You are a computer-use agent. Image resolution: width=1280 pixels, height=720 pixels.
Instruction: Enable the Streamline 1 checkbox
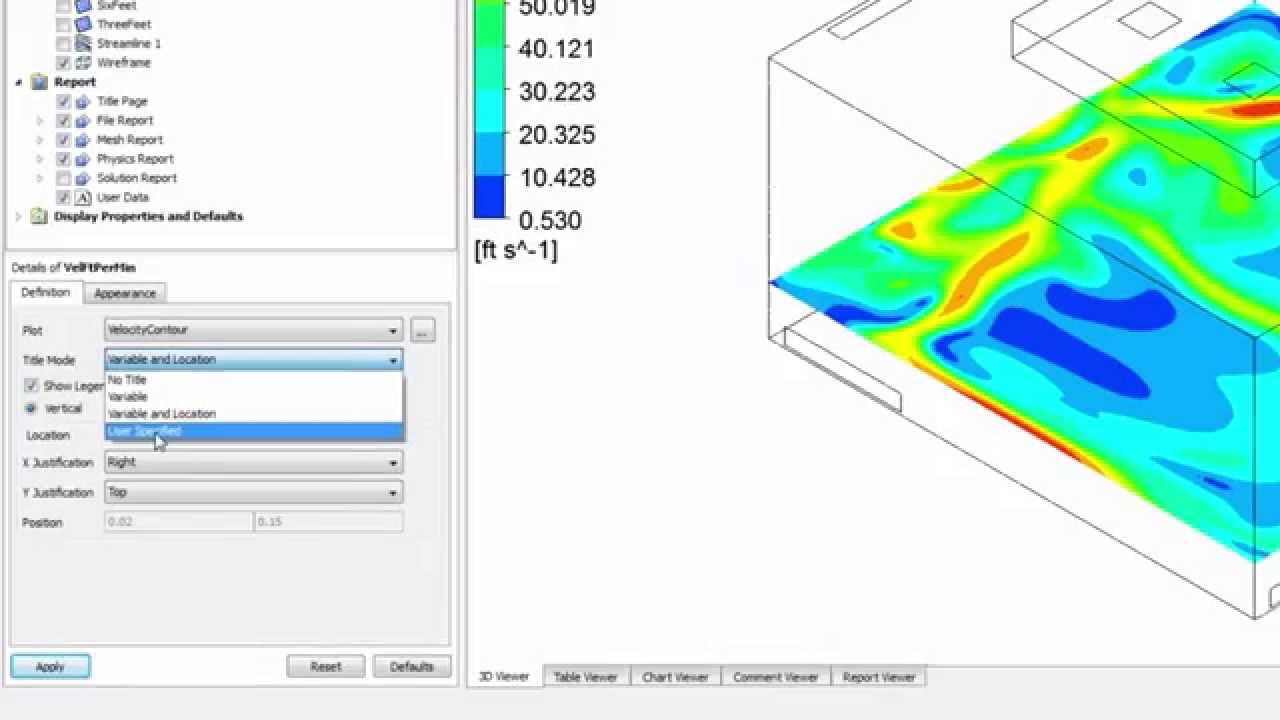pos(64,43)
